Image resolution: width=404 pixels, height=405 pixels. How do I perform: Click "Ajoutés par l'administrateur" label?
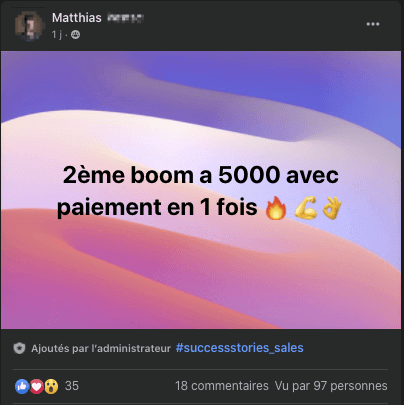(x=101, y=348)
